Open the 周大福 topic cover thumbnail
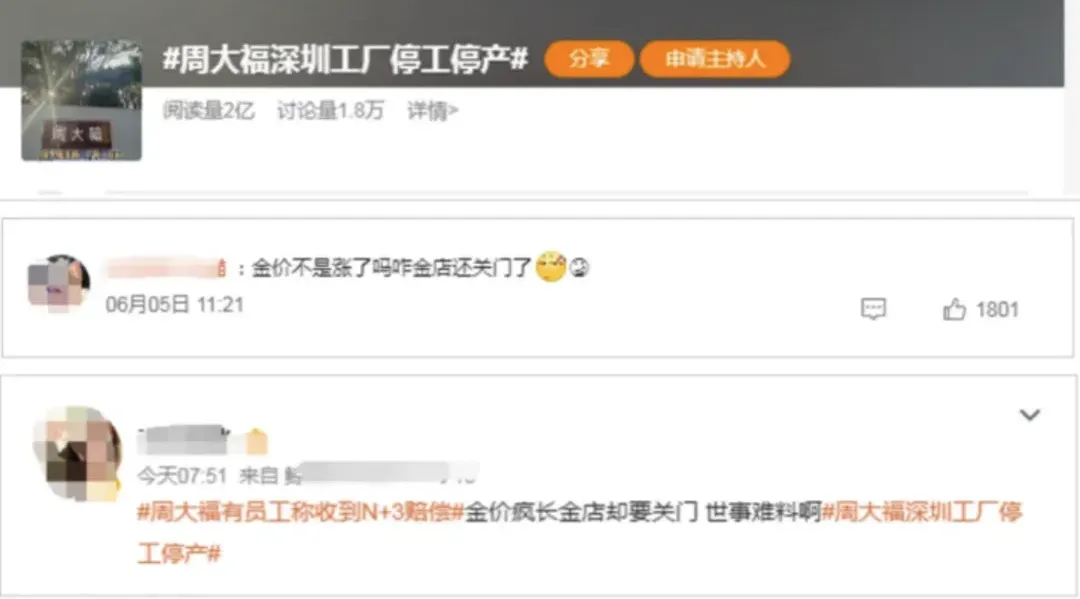The height and width of the screenshot is (599, 1080). 81,101
